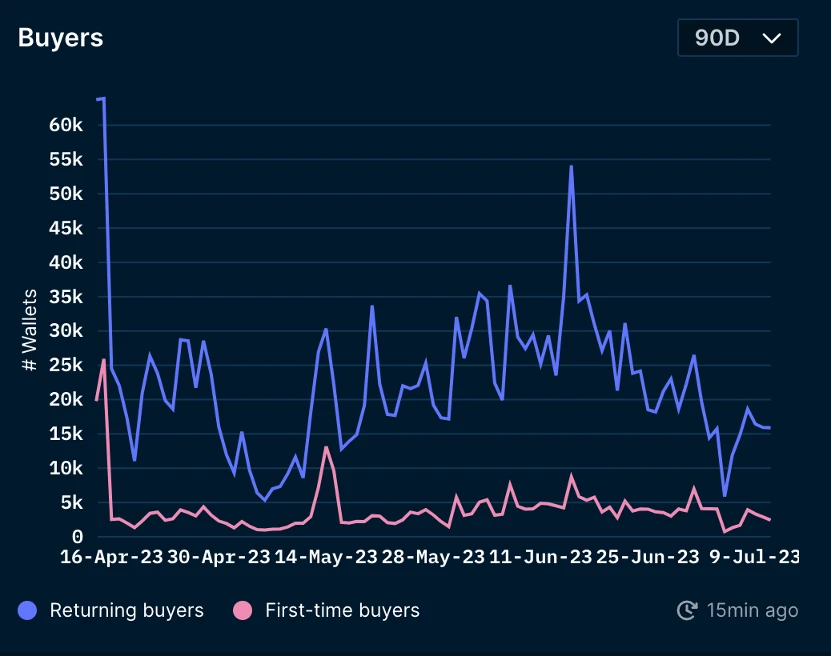Click the mid-May peak on the pink line
The width and height of the screenshot is (832, 656).
click(327, 447)
